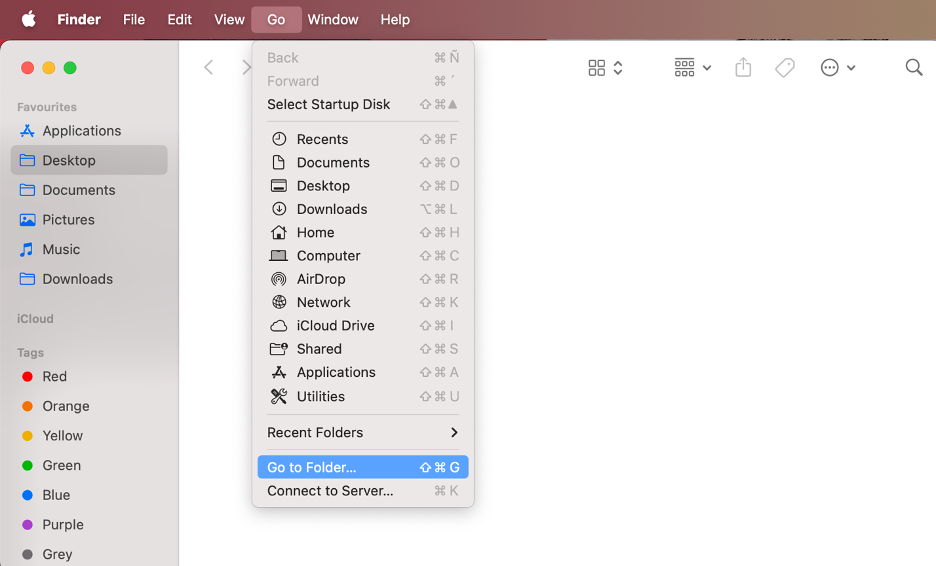Click the Tags section header
Image resolution: width=936 pixels, height=566 pixels.
(x=30, y=353)
